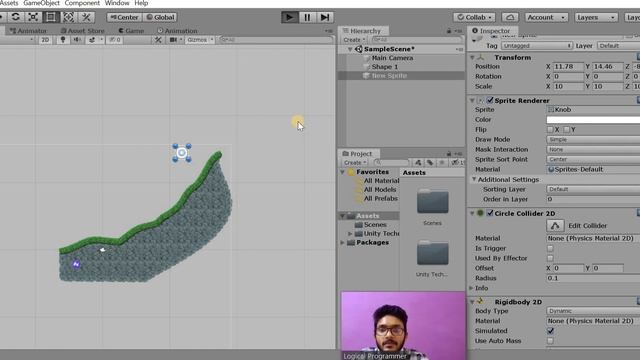Viewport: 640px width, 360px height.
Task: Lock the Hierarchy panel
Action: click(x=449, y=31)
